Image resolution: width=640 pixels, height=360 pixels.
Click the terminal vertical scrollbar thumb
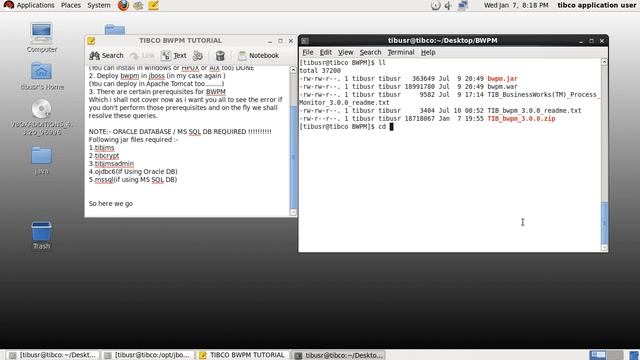[604, 223]
